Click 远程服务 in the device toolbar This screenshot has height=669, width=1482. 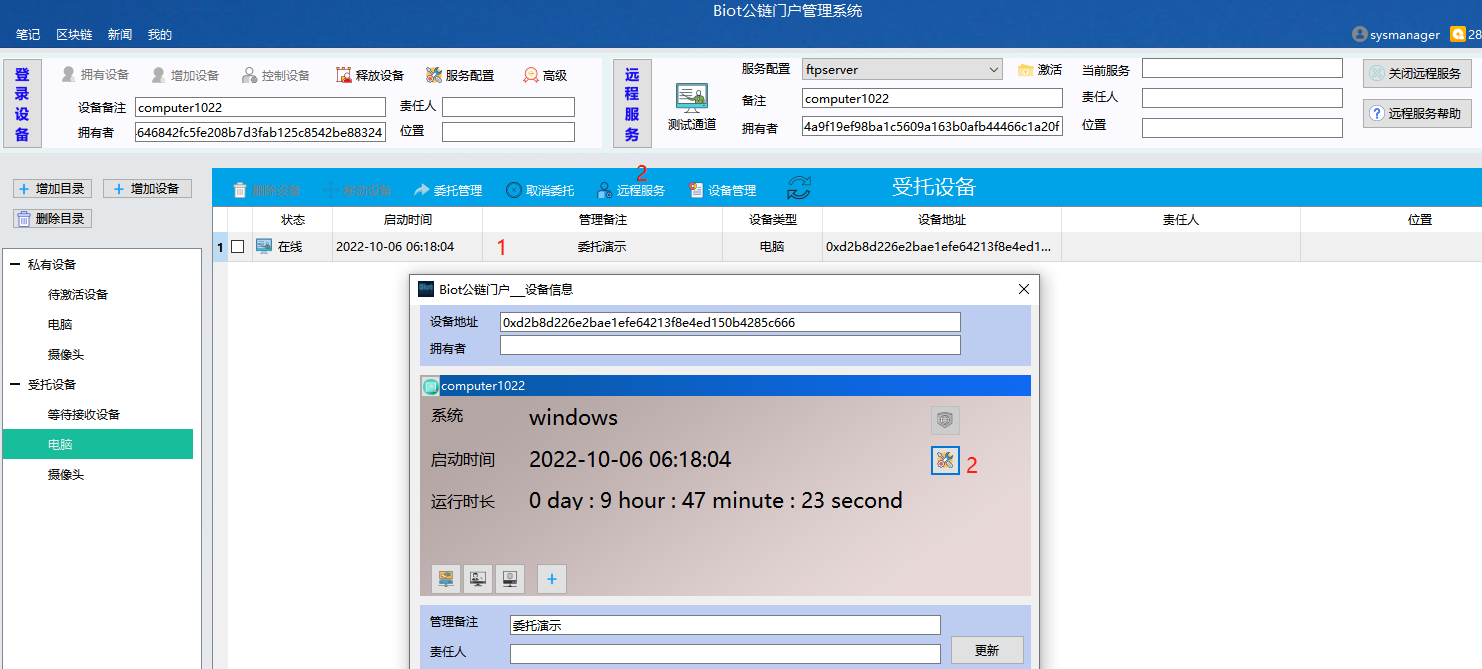(x=631, y=190)
